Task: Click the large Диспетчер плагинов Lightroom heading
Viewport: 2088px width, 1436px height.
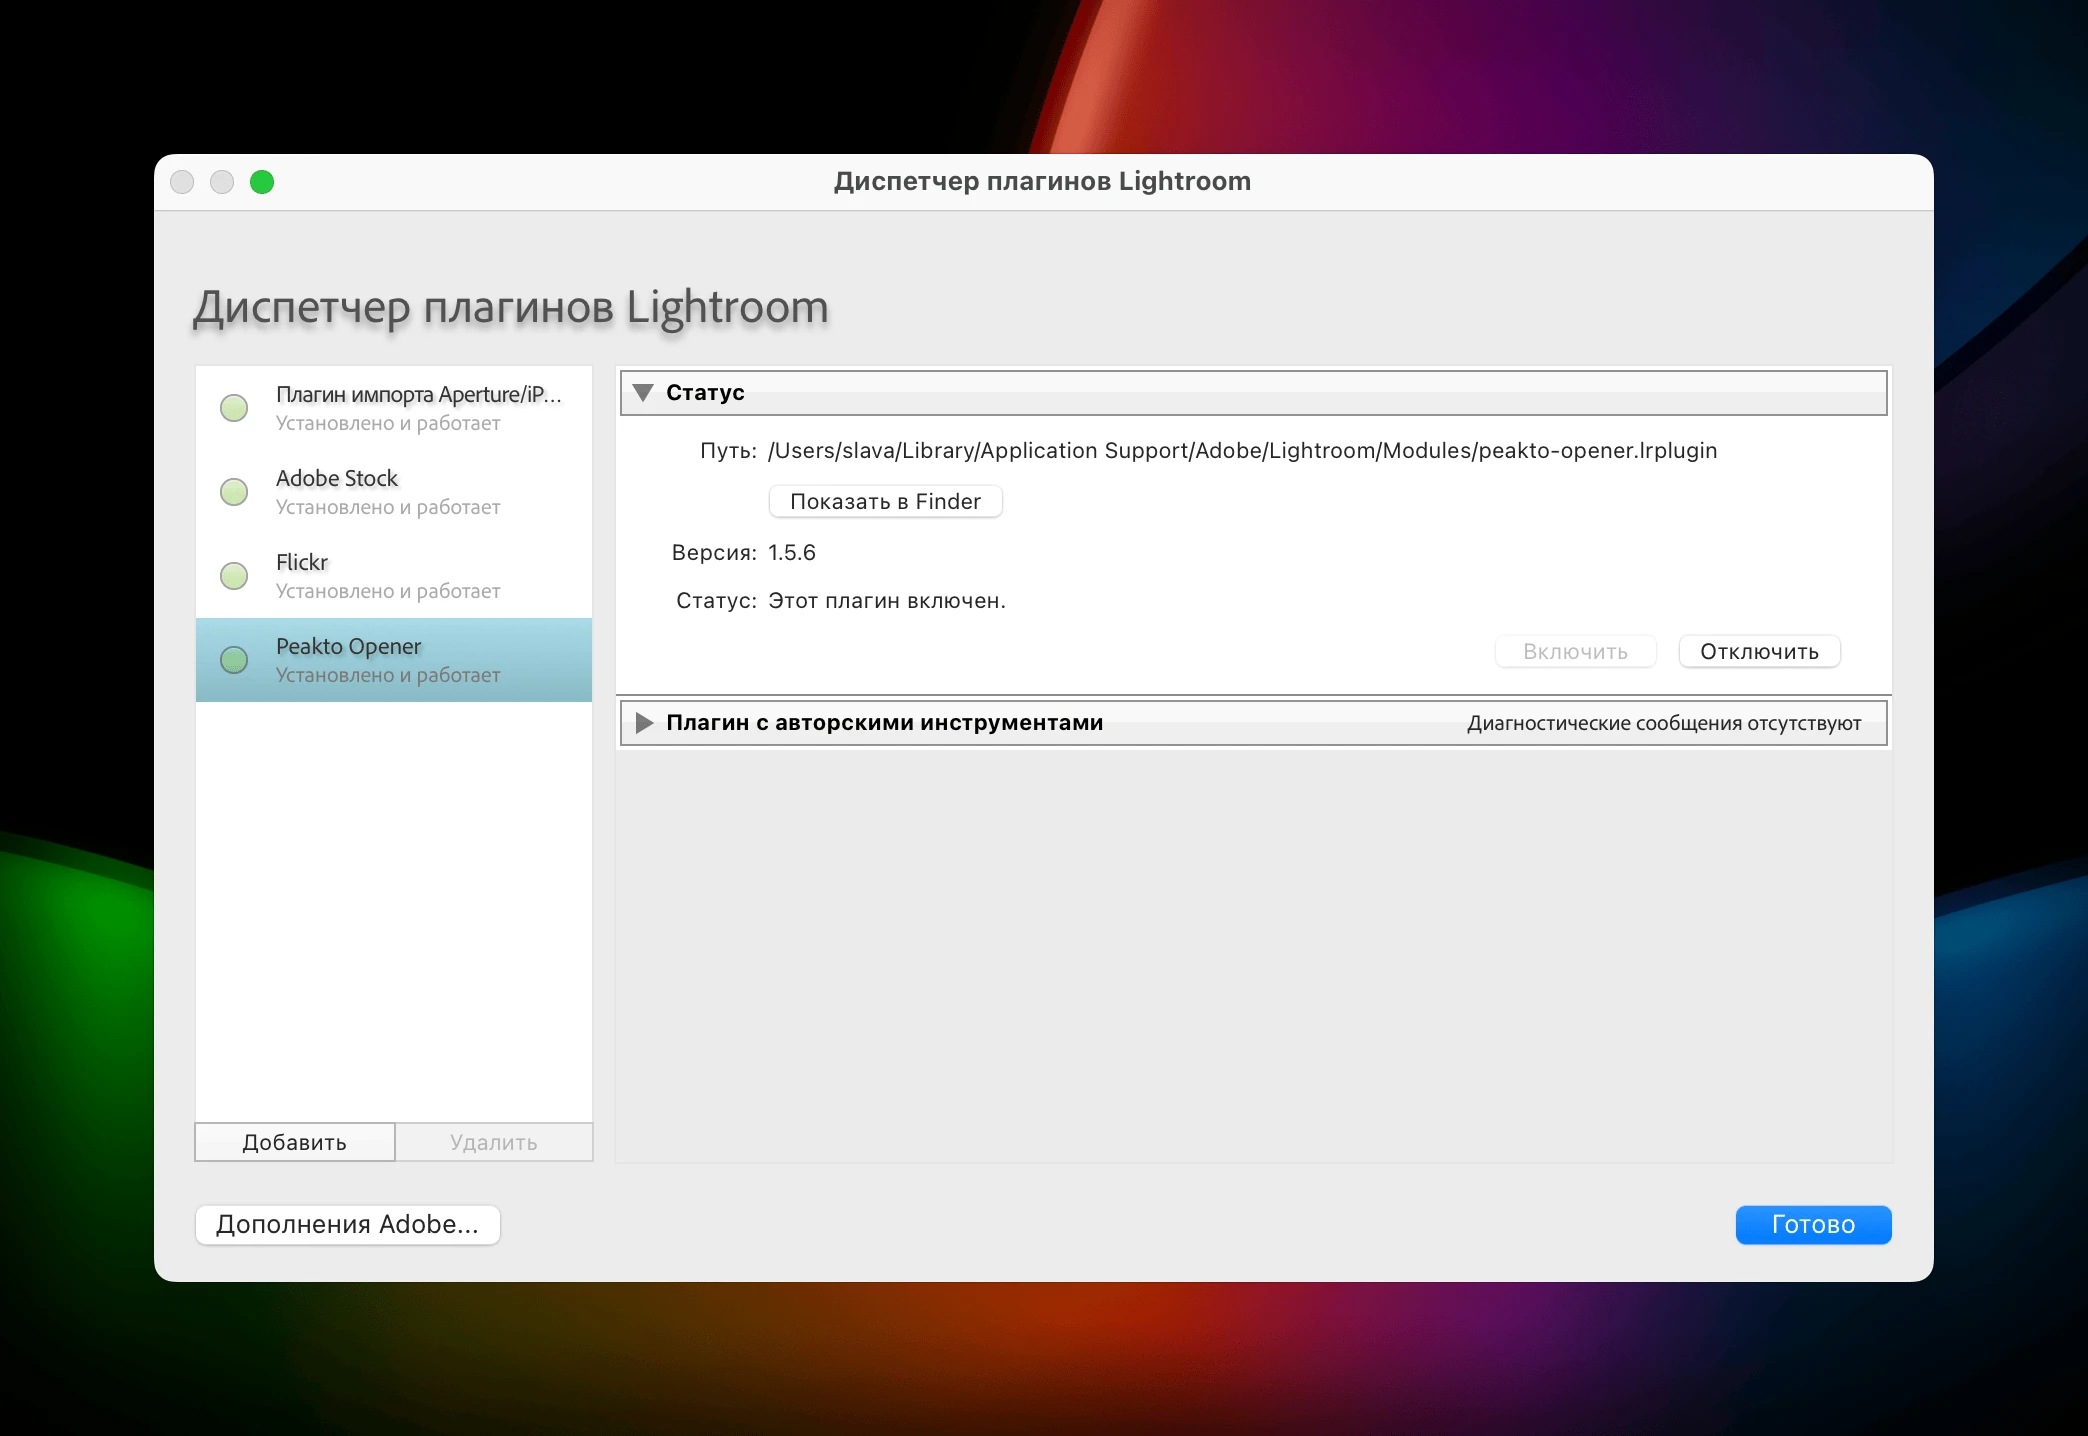Action: click(x=511, y=307)
